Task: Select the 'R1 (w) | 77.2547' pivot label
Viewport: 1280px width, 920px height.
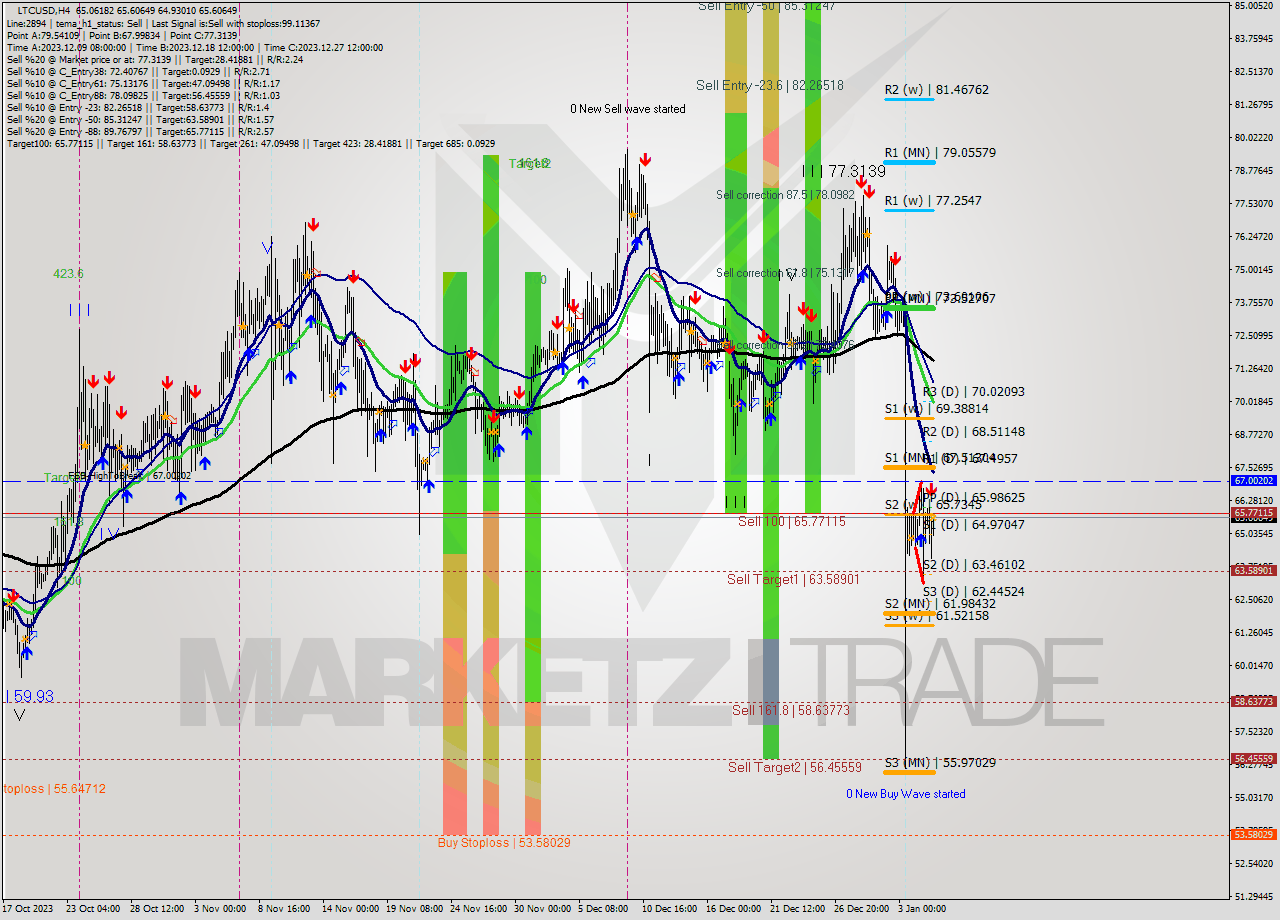Action: pyautogui.click(x=933, y=201)
